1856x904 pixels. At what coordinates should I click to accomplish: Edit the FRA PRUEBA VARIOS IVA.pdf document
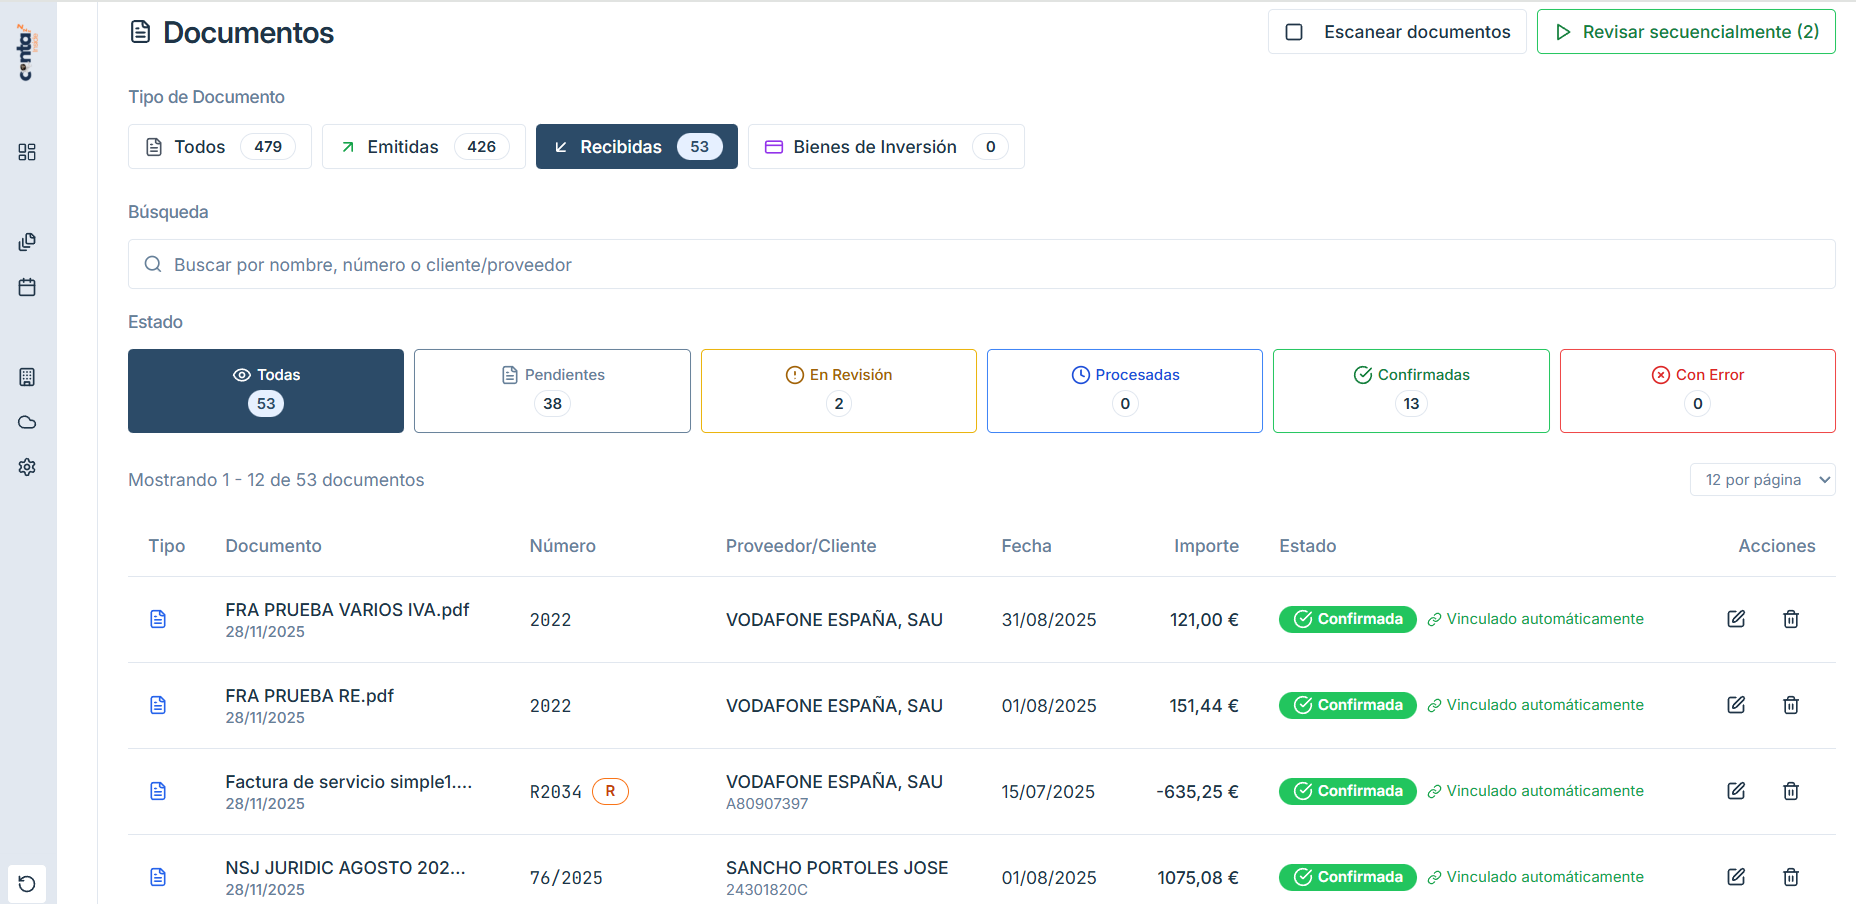pyautogui.click(x=1736, y=619)
